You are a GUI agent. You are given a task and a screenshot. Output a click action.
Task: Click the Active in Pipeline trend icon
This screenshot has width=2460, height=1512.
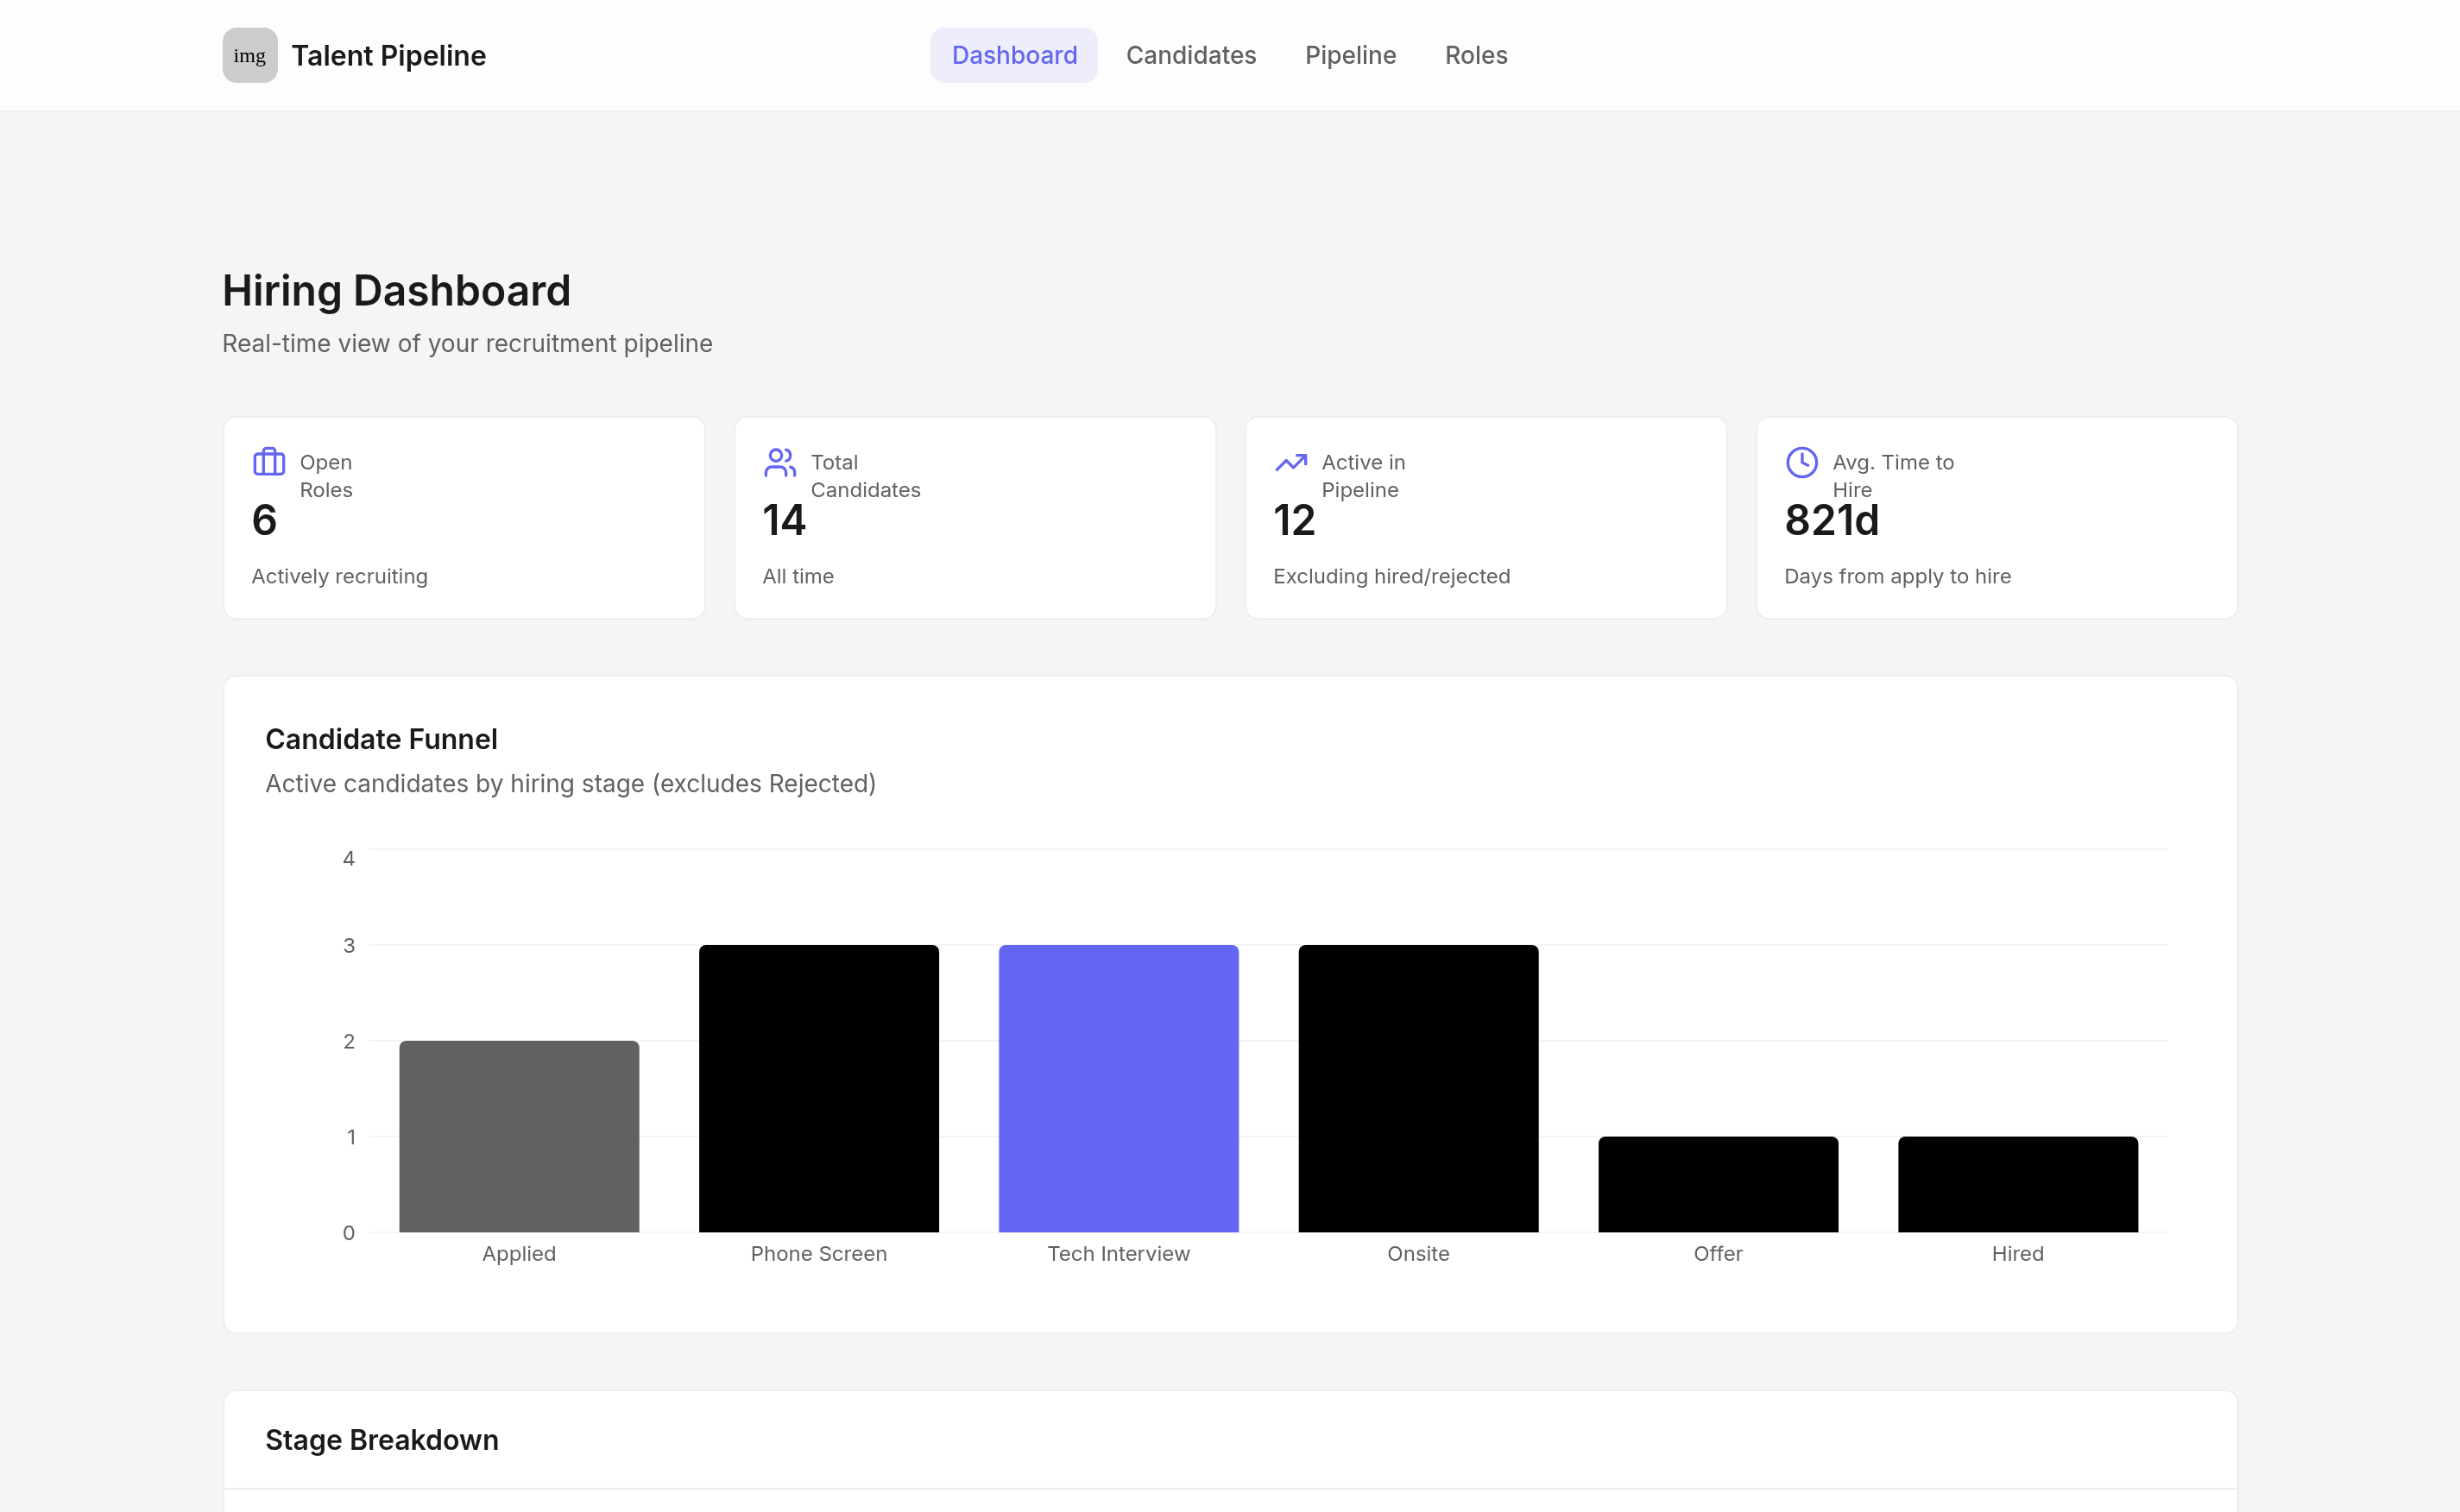1291,462
